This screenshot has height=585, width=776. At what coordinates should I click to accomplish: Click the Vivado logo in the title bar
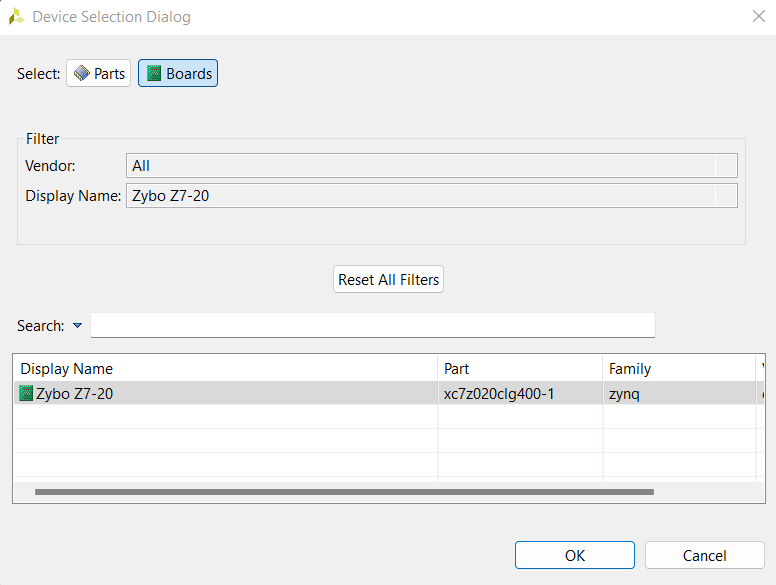16,17
